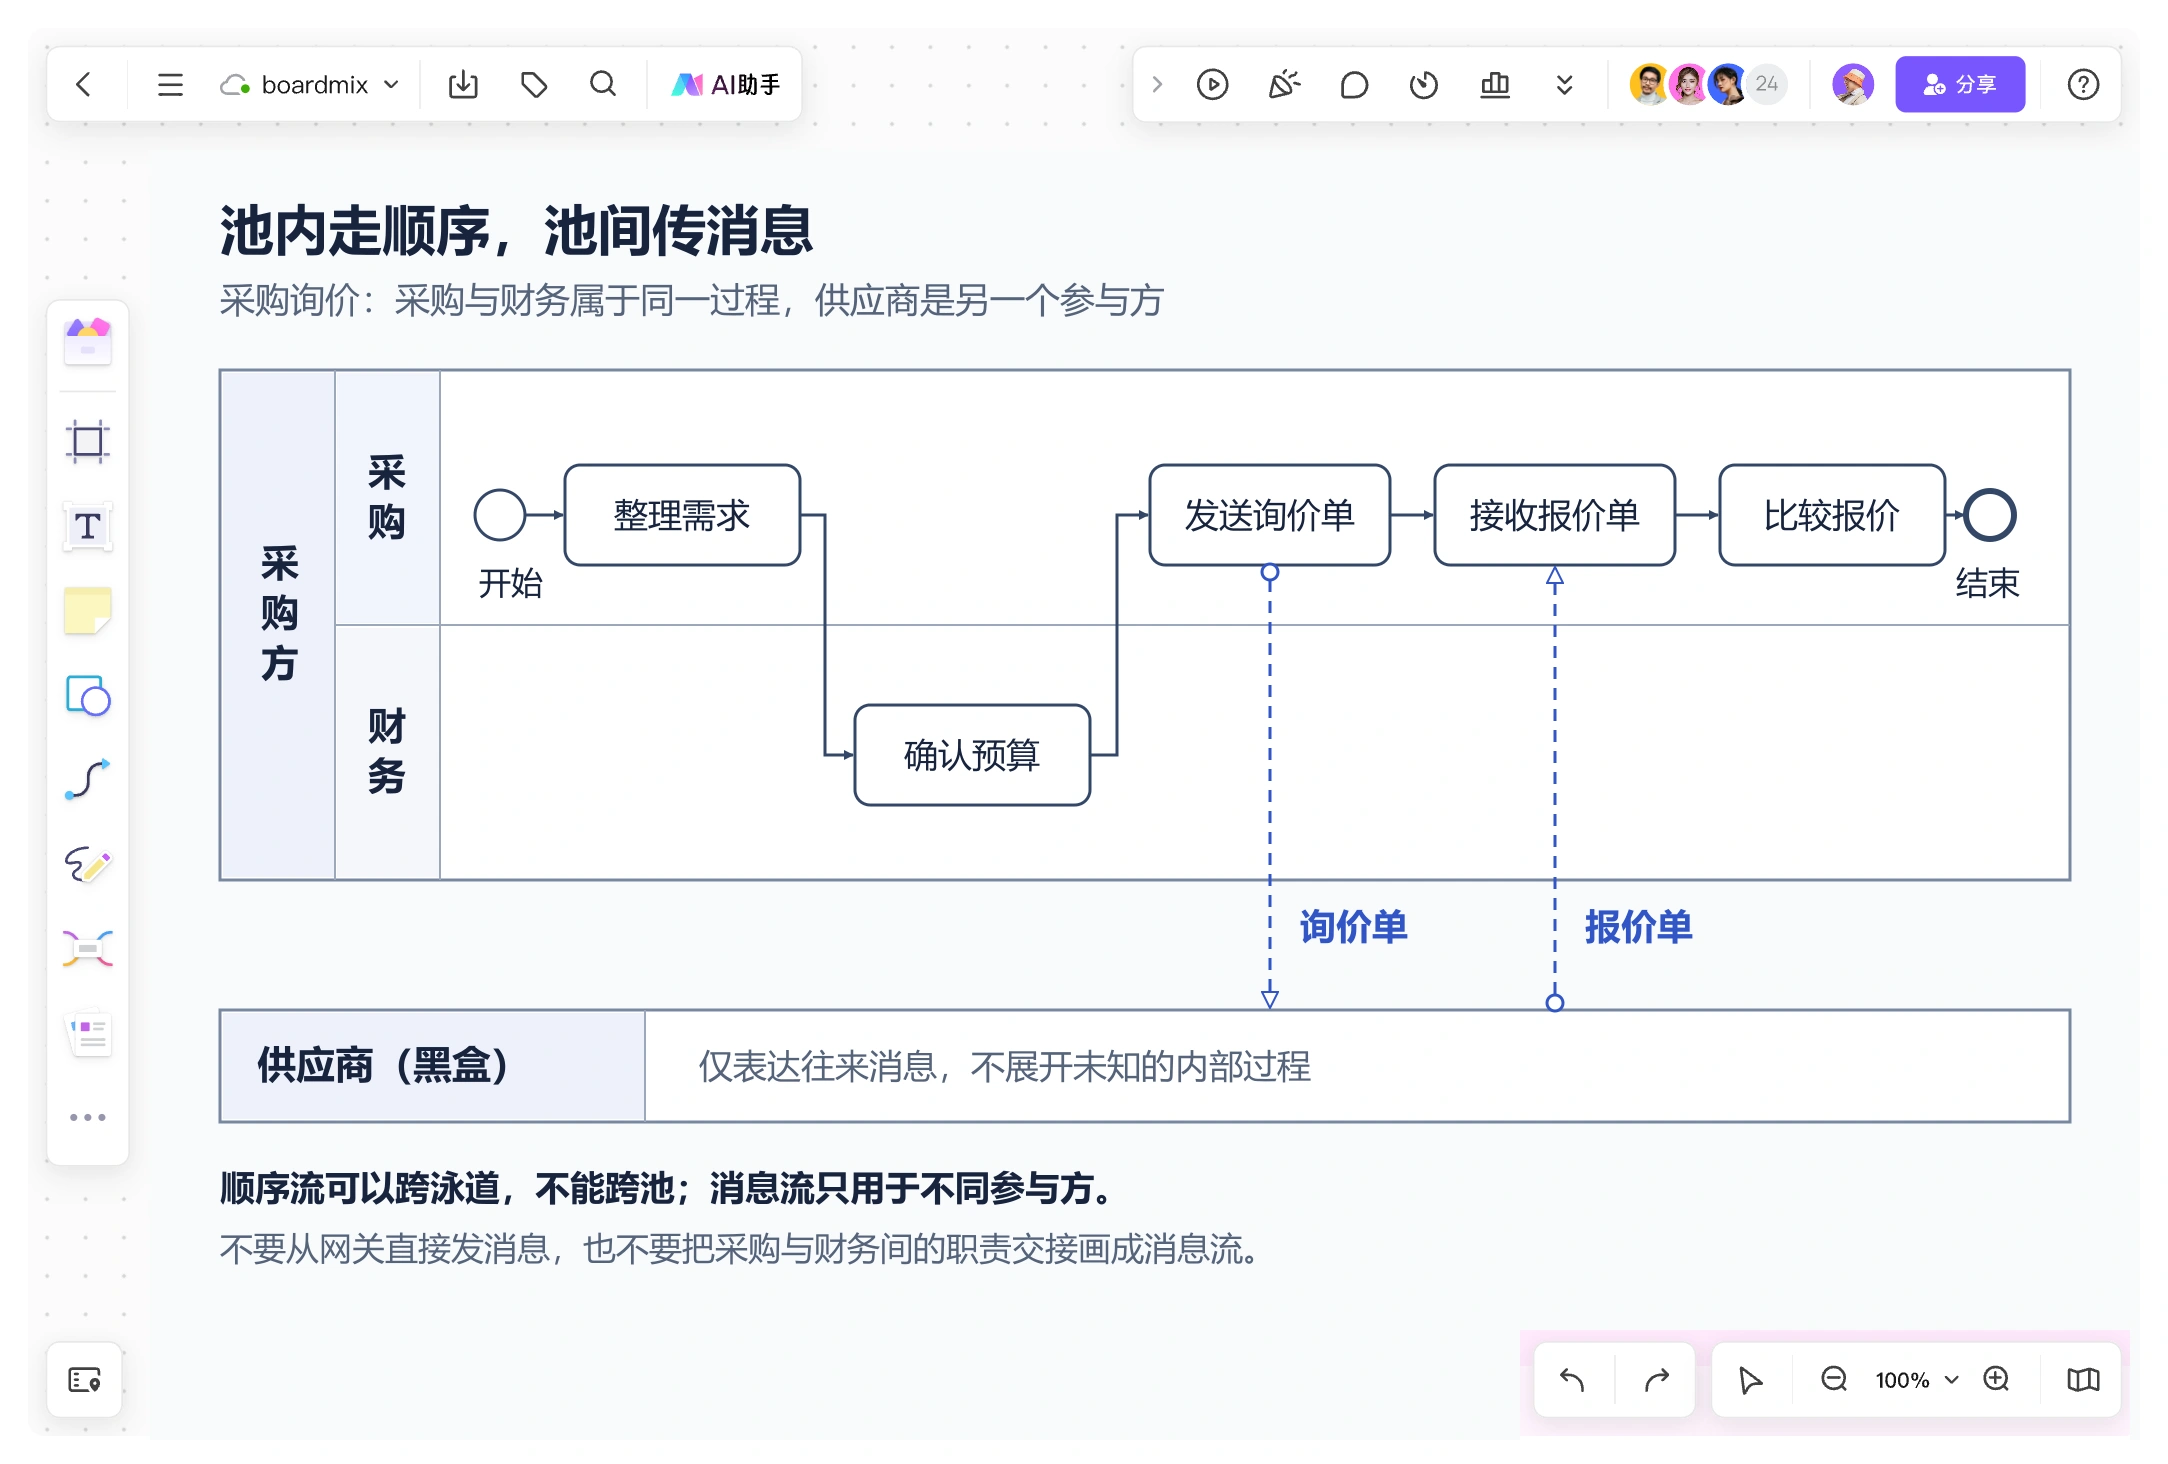Undo the last action
This screenshot has width=2168, height=1464.
pyautogui.click(x=1573, y=1380)
